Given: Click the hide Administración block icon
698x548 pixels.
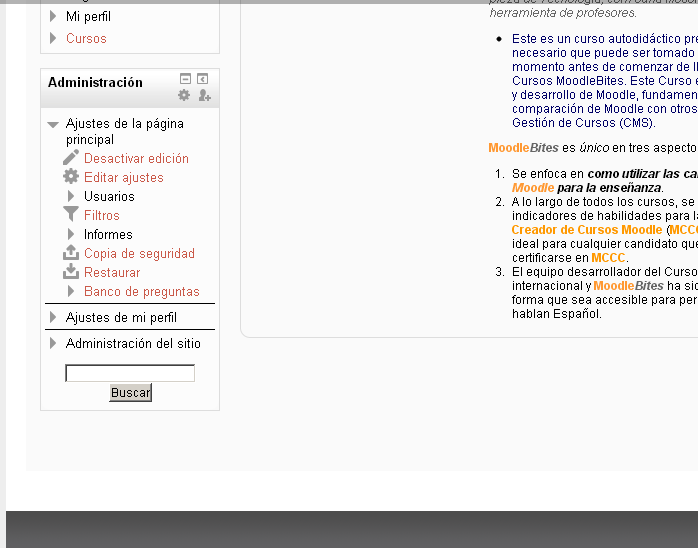Looking at the screenshot, I should (x=185, y=79).
